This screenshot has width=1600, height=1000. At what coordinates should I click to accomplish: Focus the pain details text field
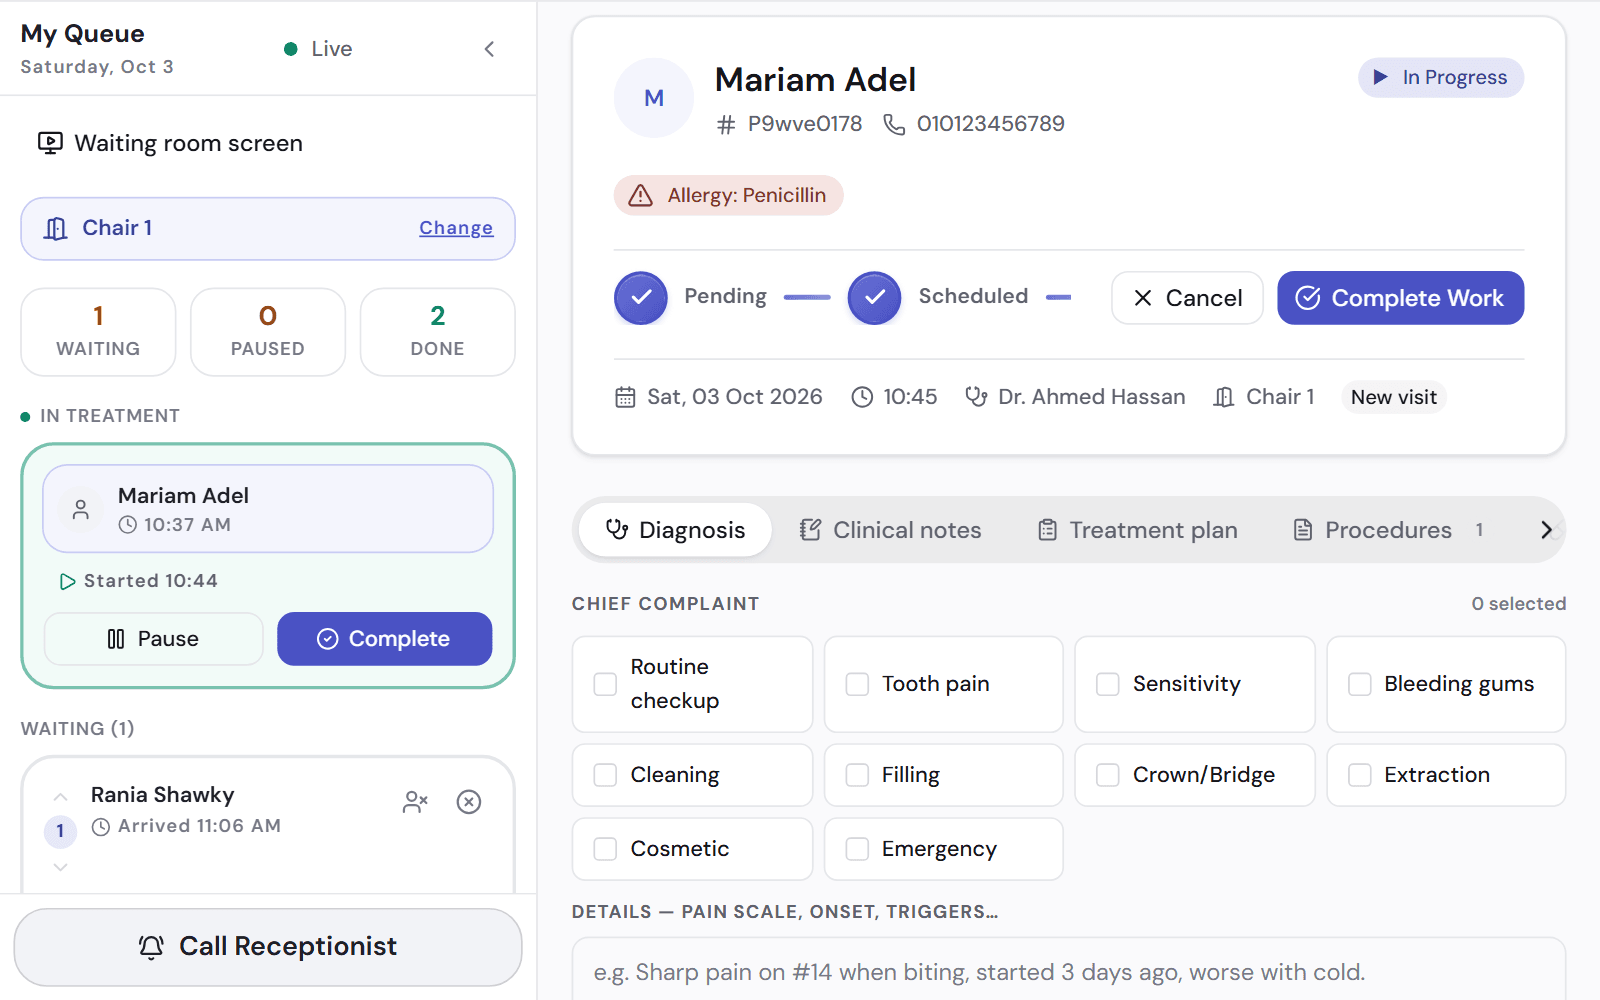click(1068, 970)
